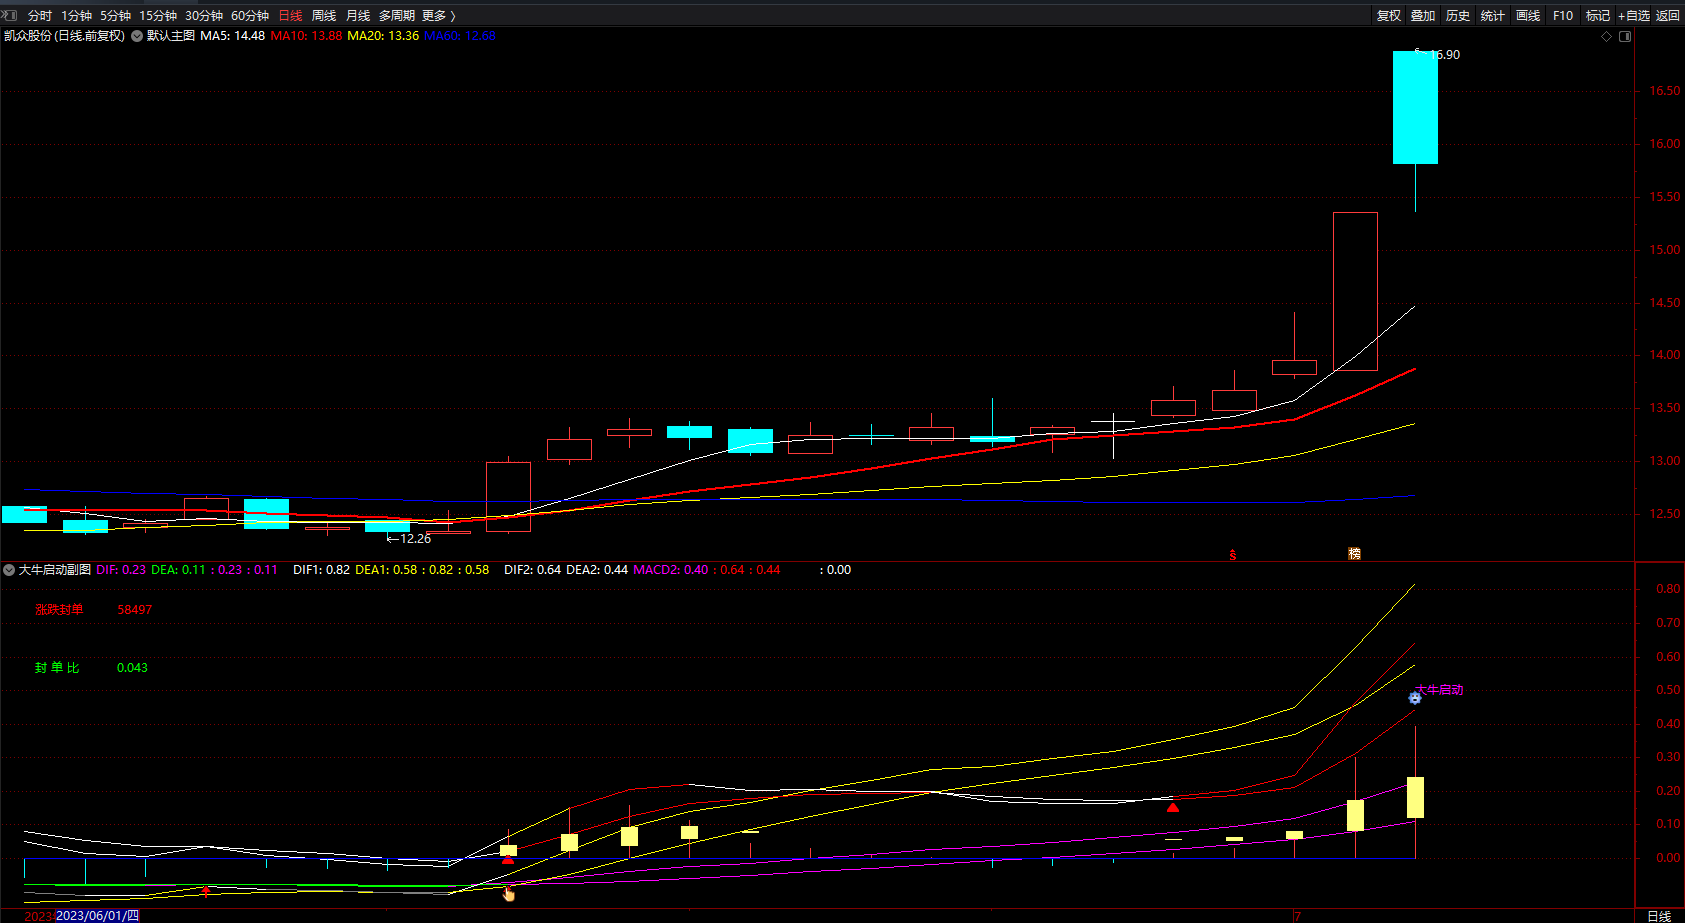Click the 大牛启动 gear signal icon
The image size is (1685, 923).
(1415, 698)
